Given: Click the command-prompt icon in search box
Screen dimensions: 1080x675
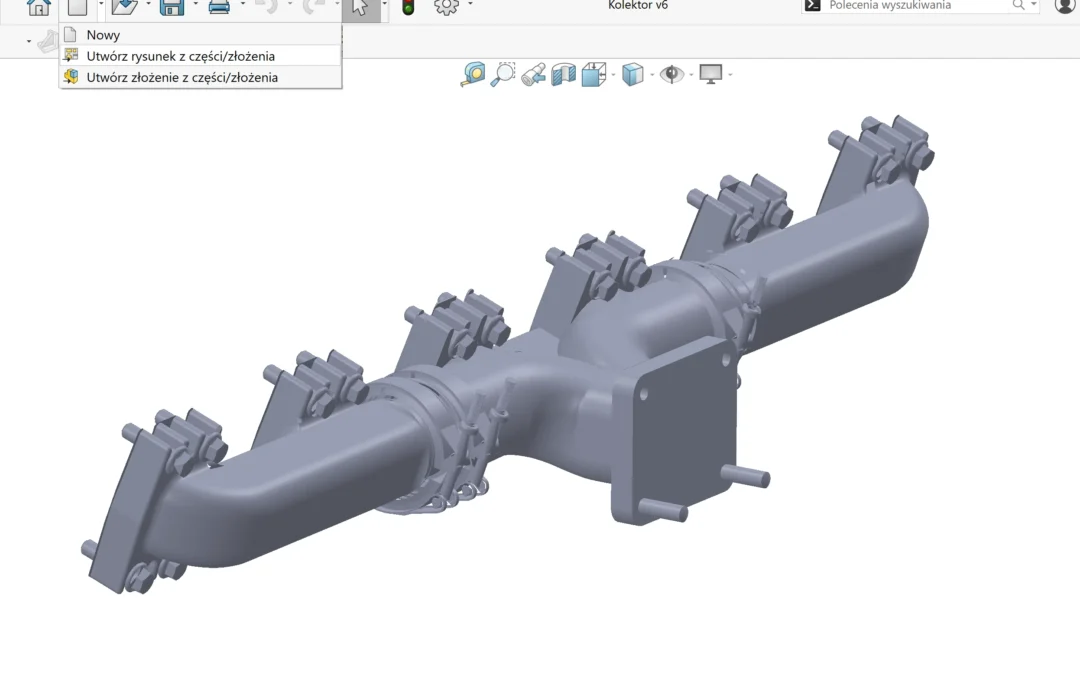Looking at the screenshot, I should pos(813,6).
